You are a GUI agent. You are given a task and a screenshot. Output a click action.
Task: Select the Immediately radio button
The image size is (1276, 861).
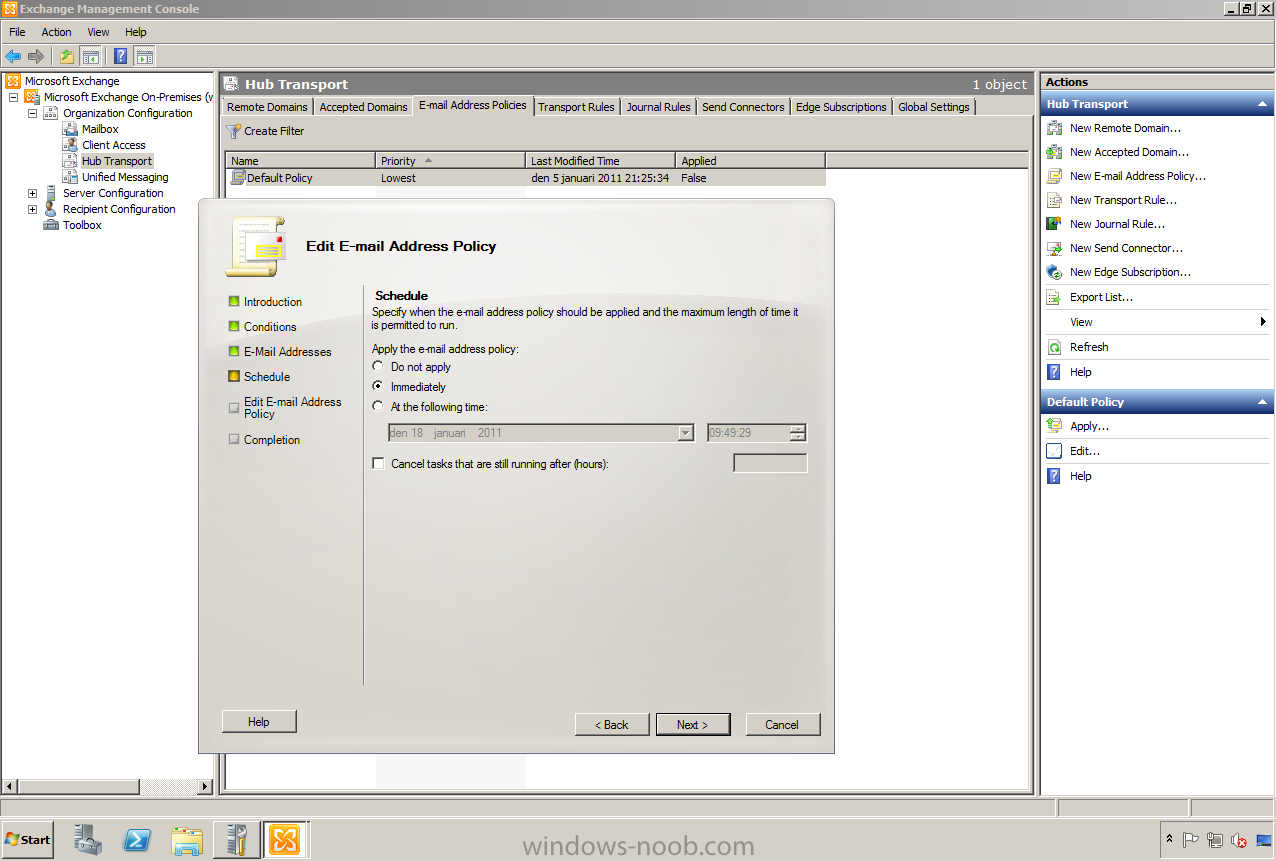[x=378, y=386]
